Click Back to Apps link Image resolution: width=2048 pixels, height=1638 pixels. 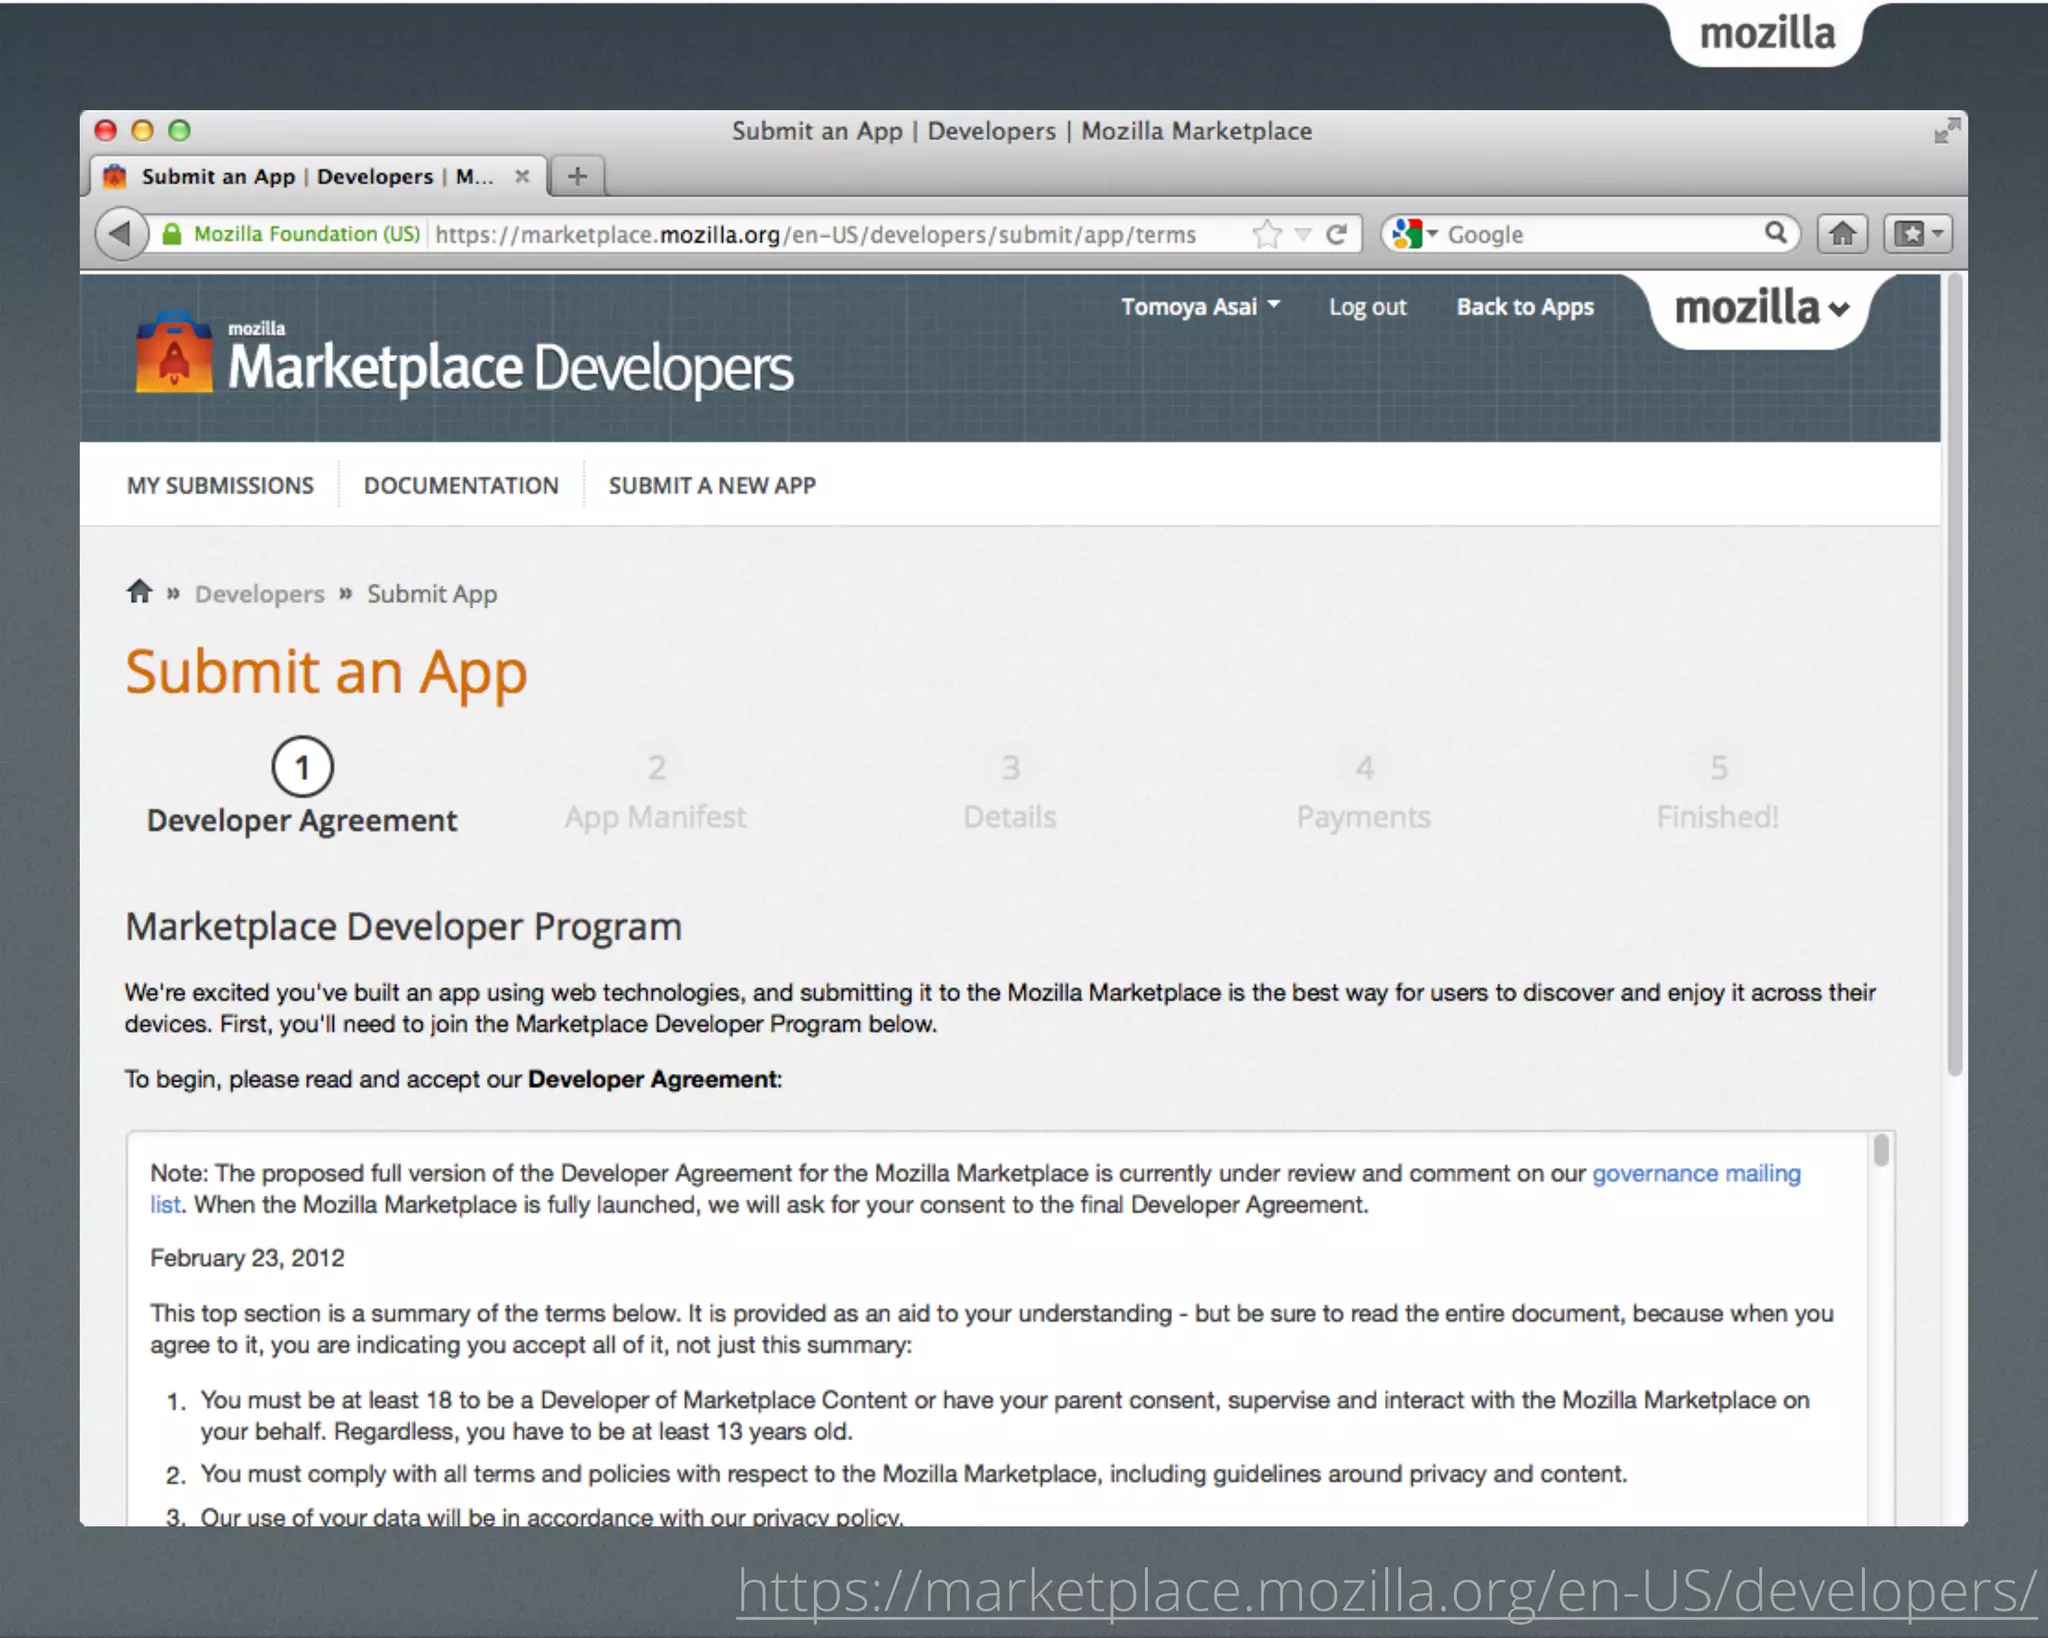tap(1525, 307)
